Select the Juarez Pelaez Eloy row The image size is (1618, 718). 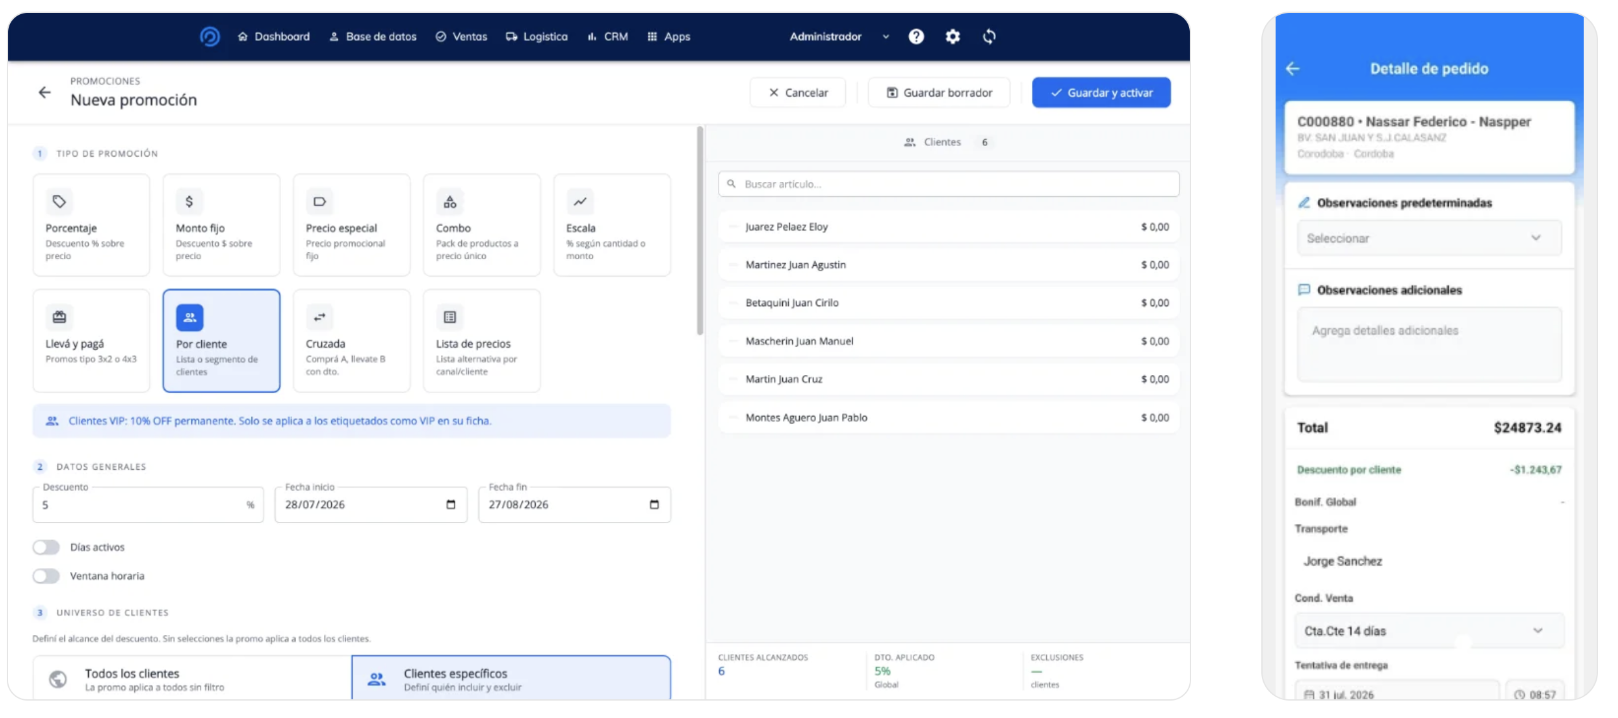[949, 227]
